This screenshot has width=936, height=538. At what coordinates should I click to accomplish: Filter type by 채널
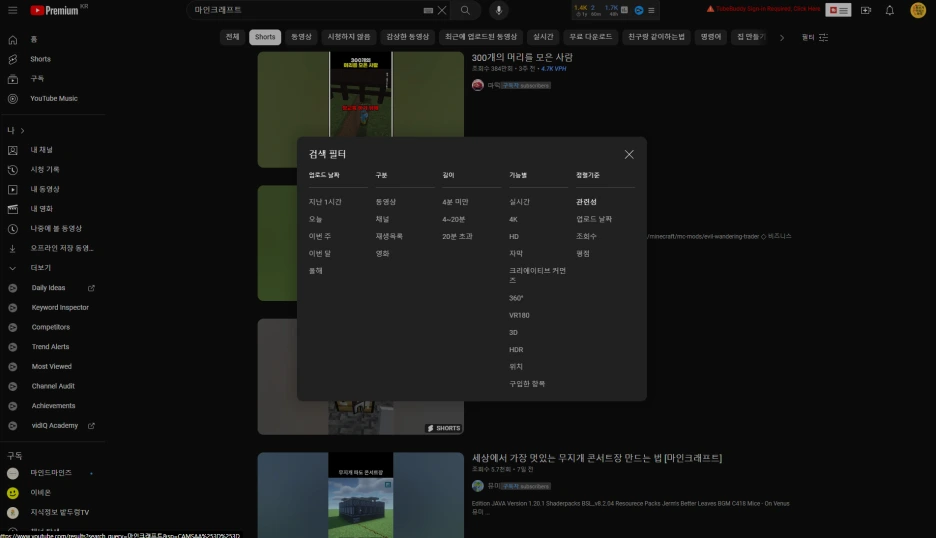(382, 219)
